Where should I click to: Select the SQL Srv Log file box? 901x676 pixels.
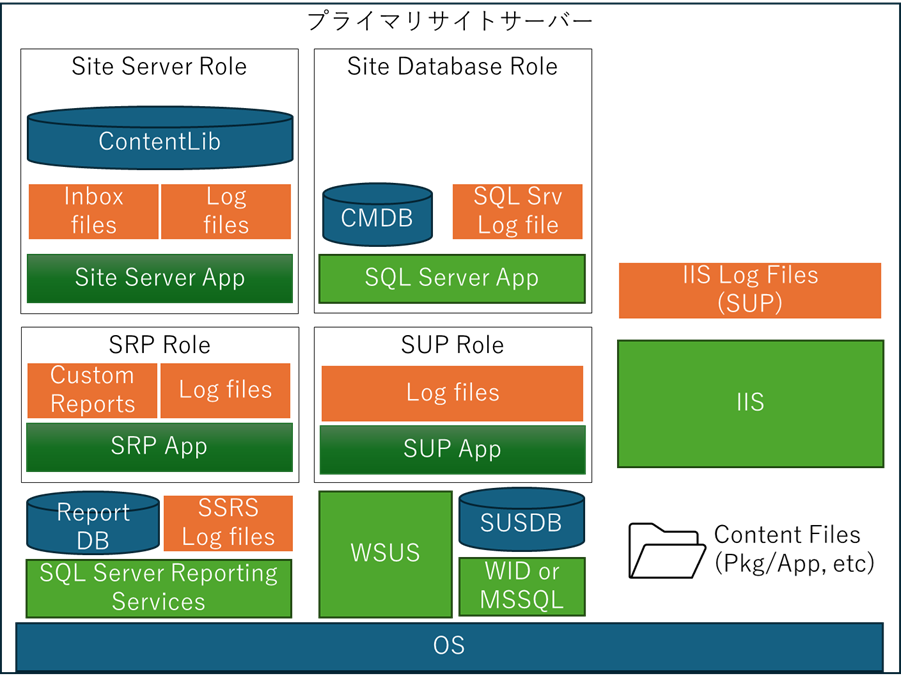(x=518, y=212)
